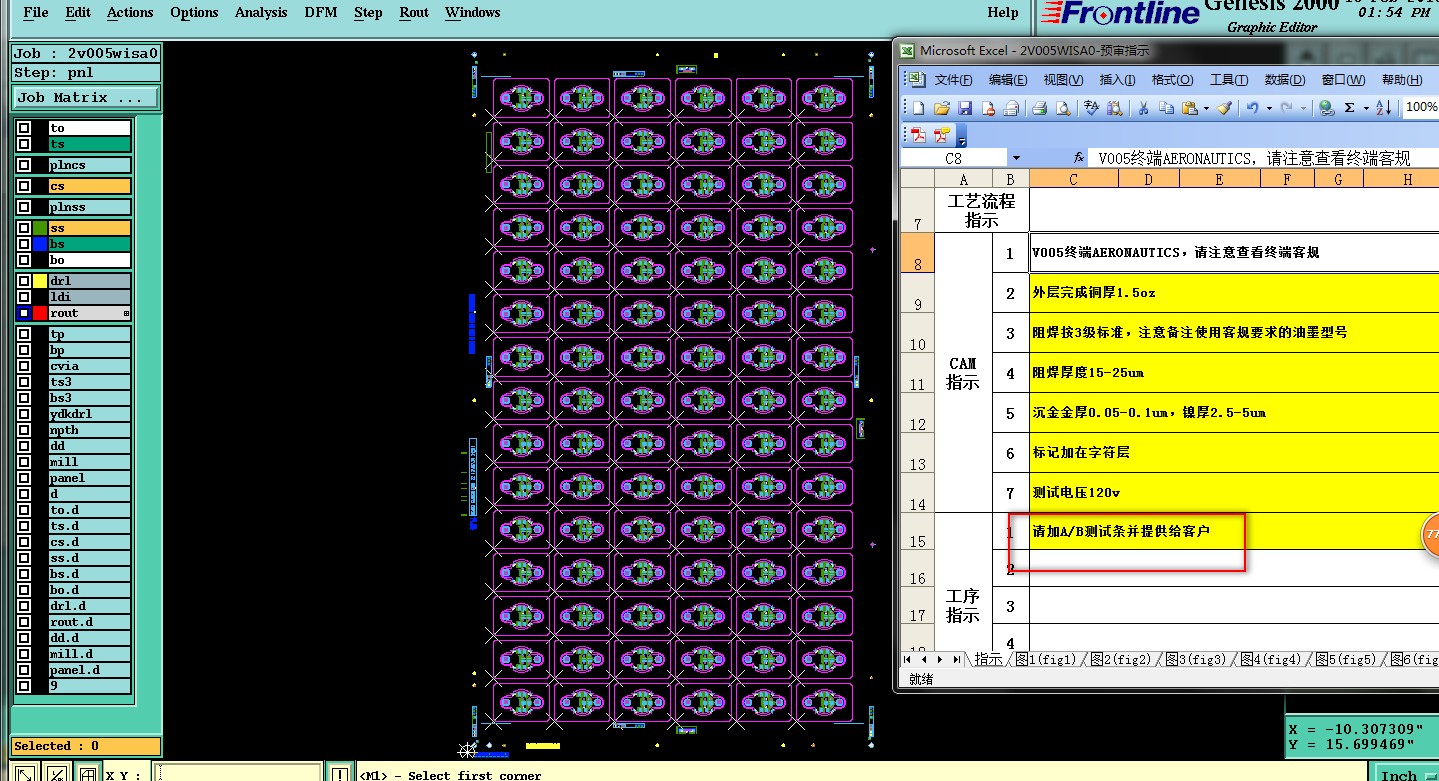Viewport: 1439px width, 781px height.
Task: Click the exclamation mark icon in Genesis status bar
Action: coord(340,773)
